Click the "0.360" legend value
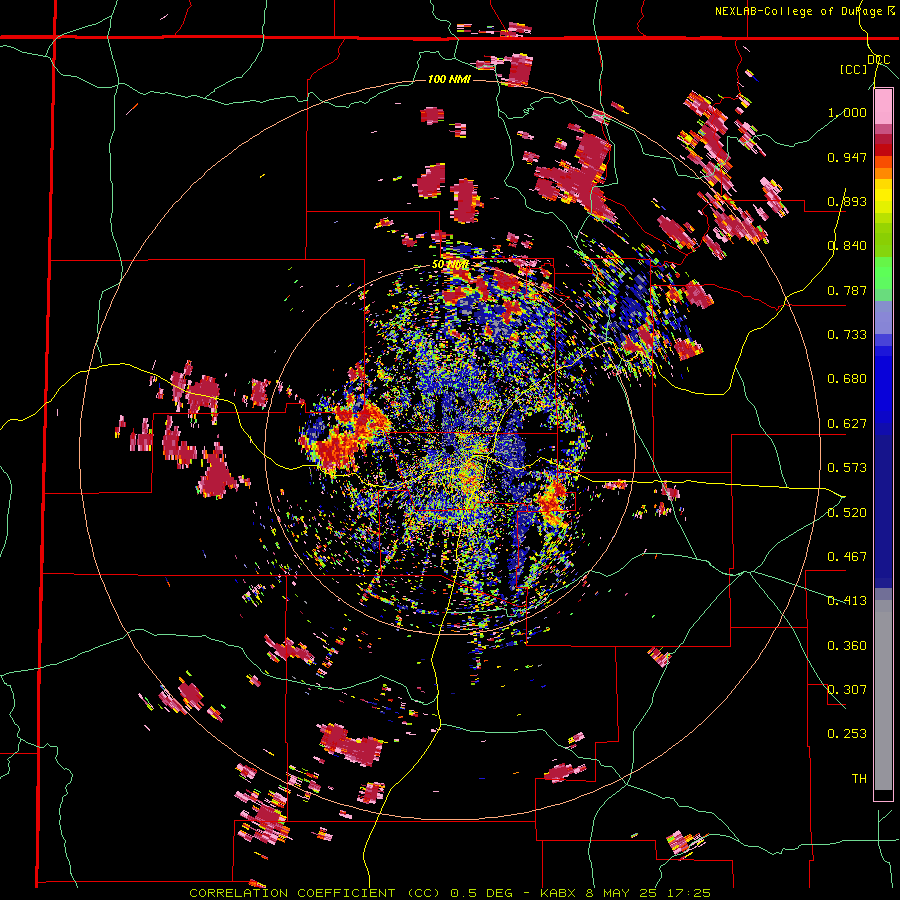900x900 pixels. point(847,645)
